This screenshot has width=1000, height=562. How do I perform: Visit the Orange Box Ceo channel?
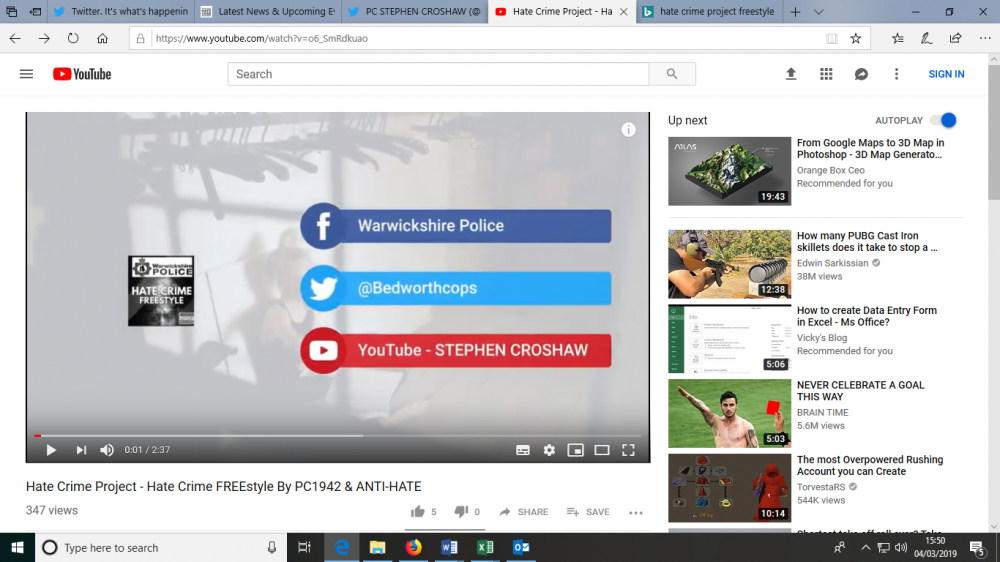click(x=830, y=170)
